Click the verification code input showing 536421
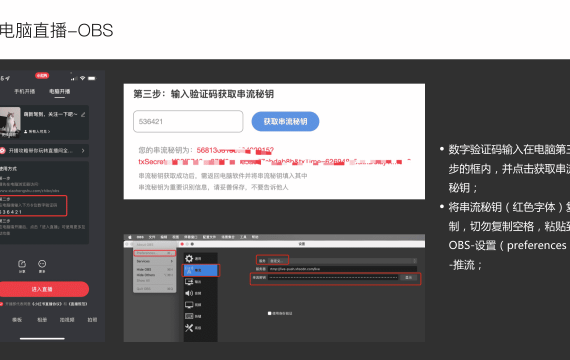Screen dimensions: 570x360 tap(188, 121)
